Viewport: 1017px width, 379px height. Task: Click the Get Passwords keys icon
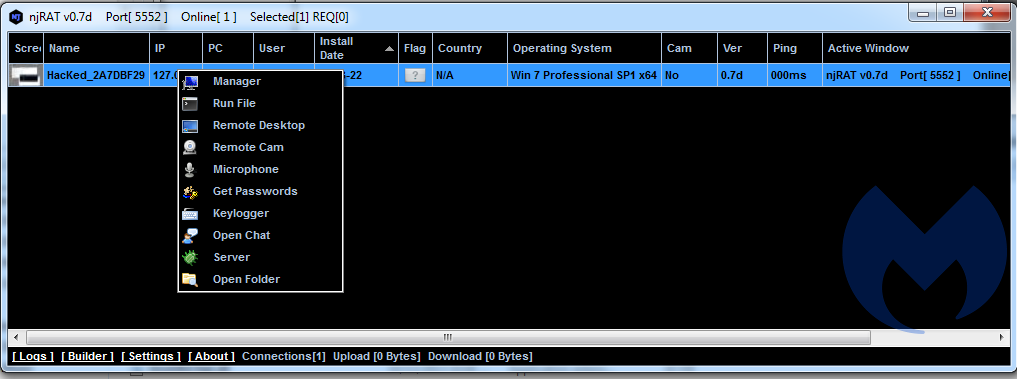[190, 191]
